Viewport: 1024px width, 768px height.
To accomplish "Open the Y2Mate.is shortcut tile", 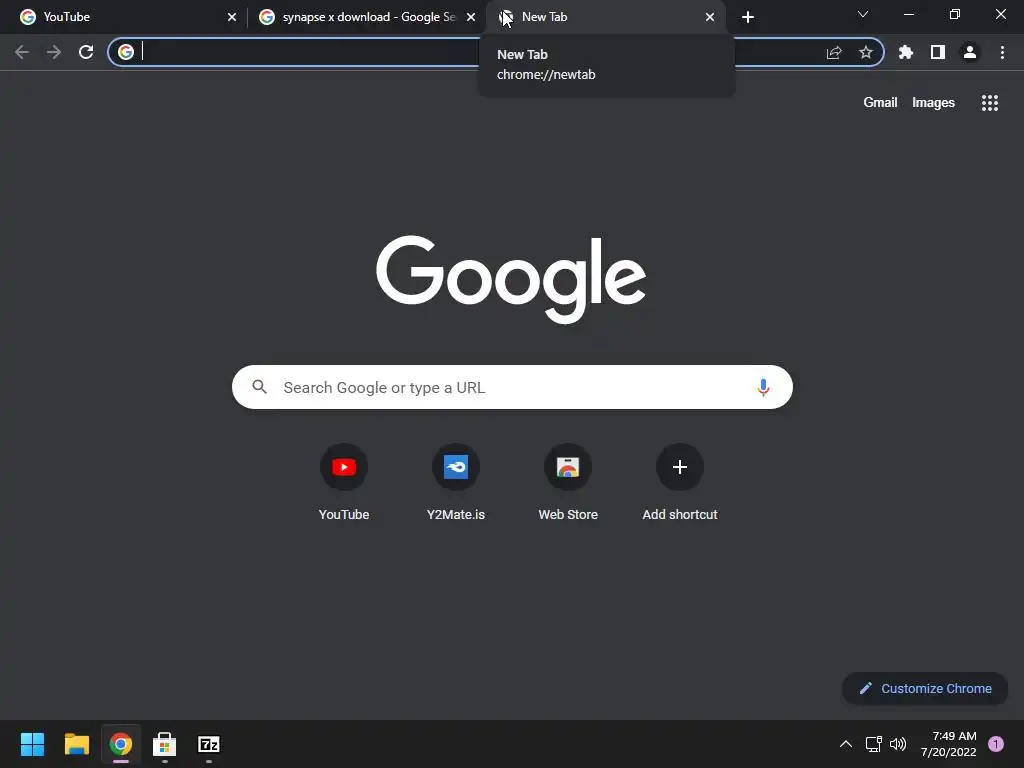I will (x=456, y=483).
